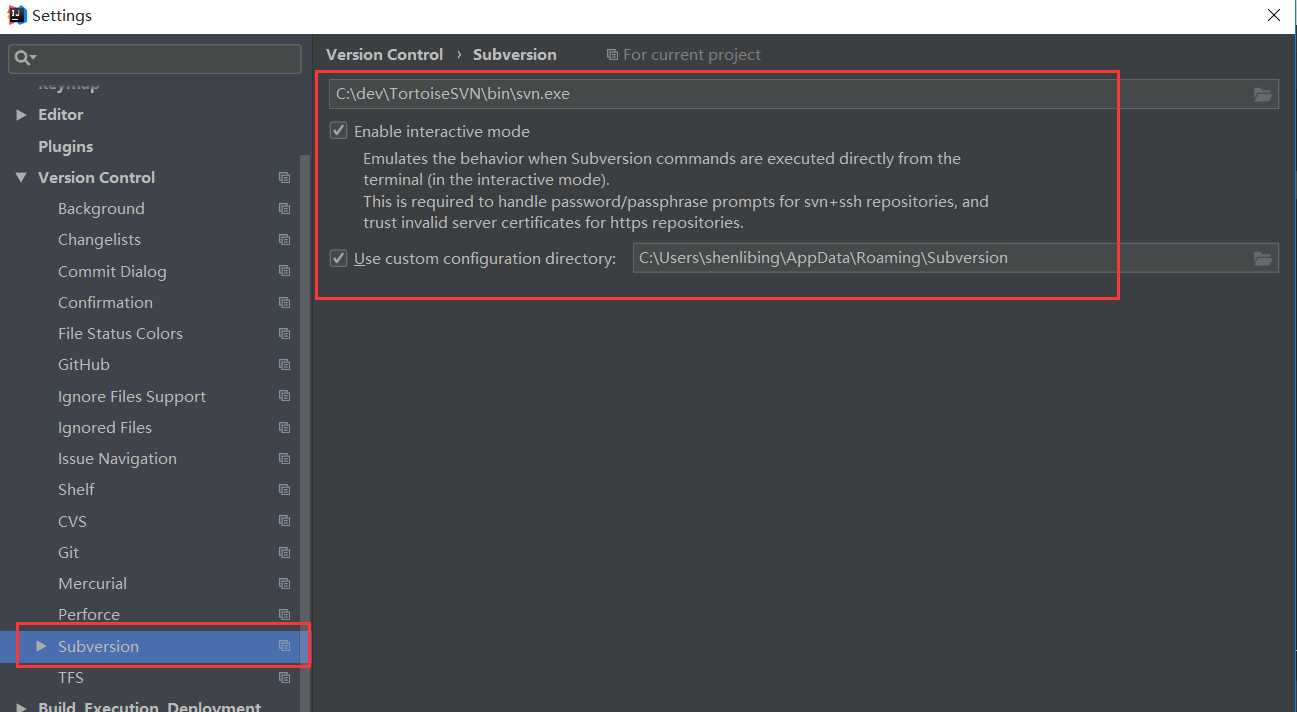Click the project-level icon beside Ignored Files
This screenshot has width=1297, height=712.
284,427
